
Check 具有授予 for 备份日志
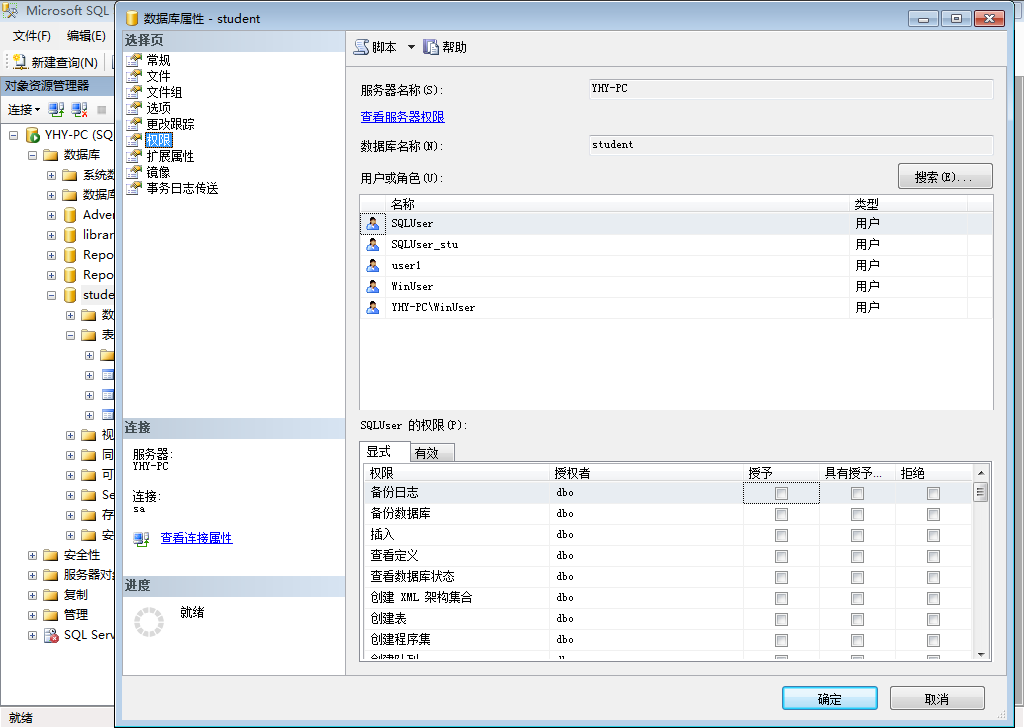(857, 494)
